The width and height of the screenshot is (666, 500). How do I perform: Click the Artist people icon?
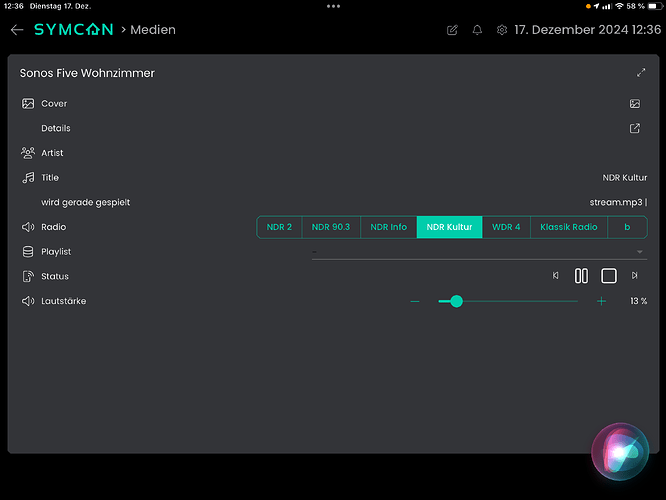coord(28,153)
